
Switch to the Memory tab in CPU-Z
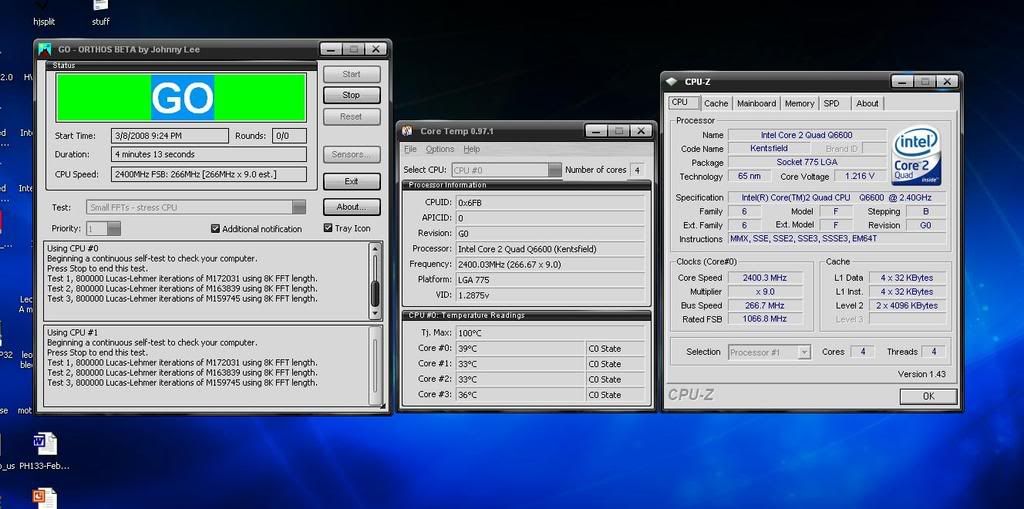coord(799,103)
